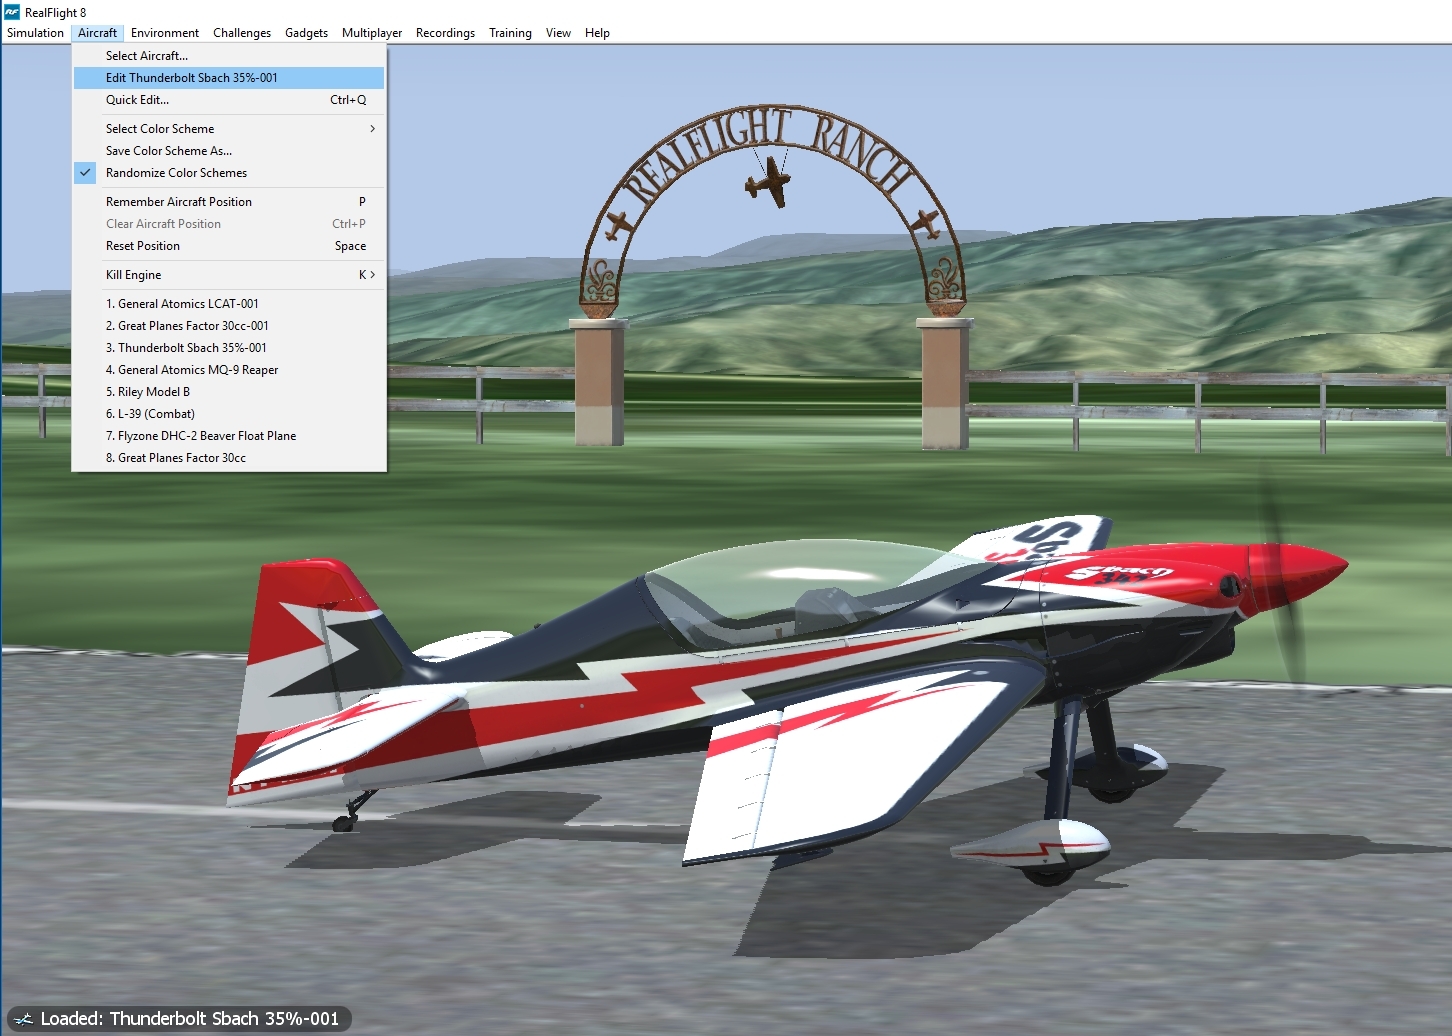Toggle Randomize Color Schemes option
The width and height of the screenshot is (1452, 1036).
pyautogui.click(x=229, y=173)
